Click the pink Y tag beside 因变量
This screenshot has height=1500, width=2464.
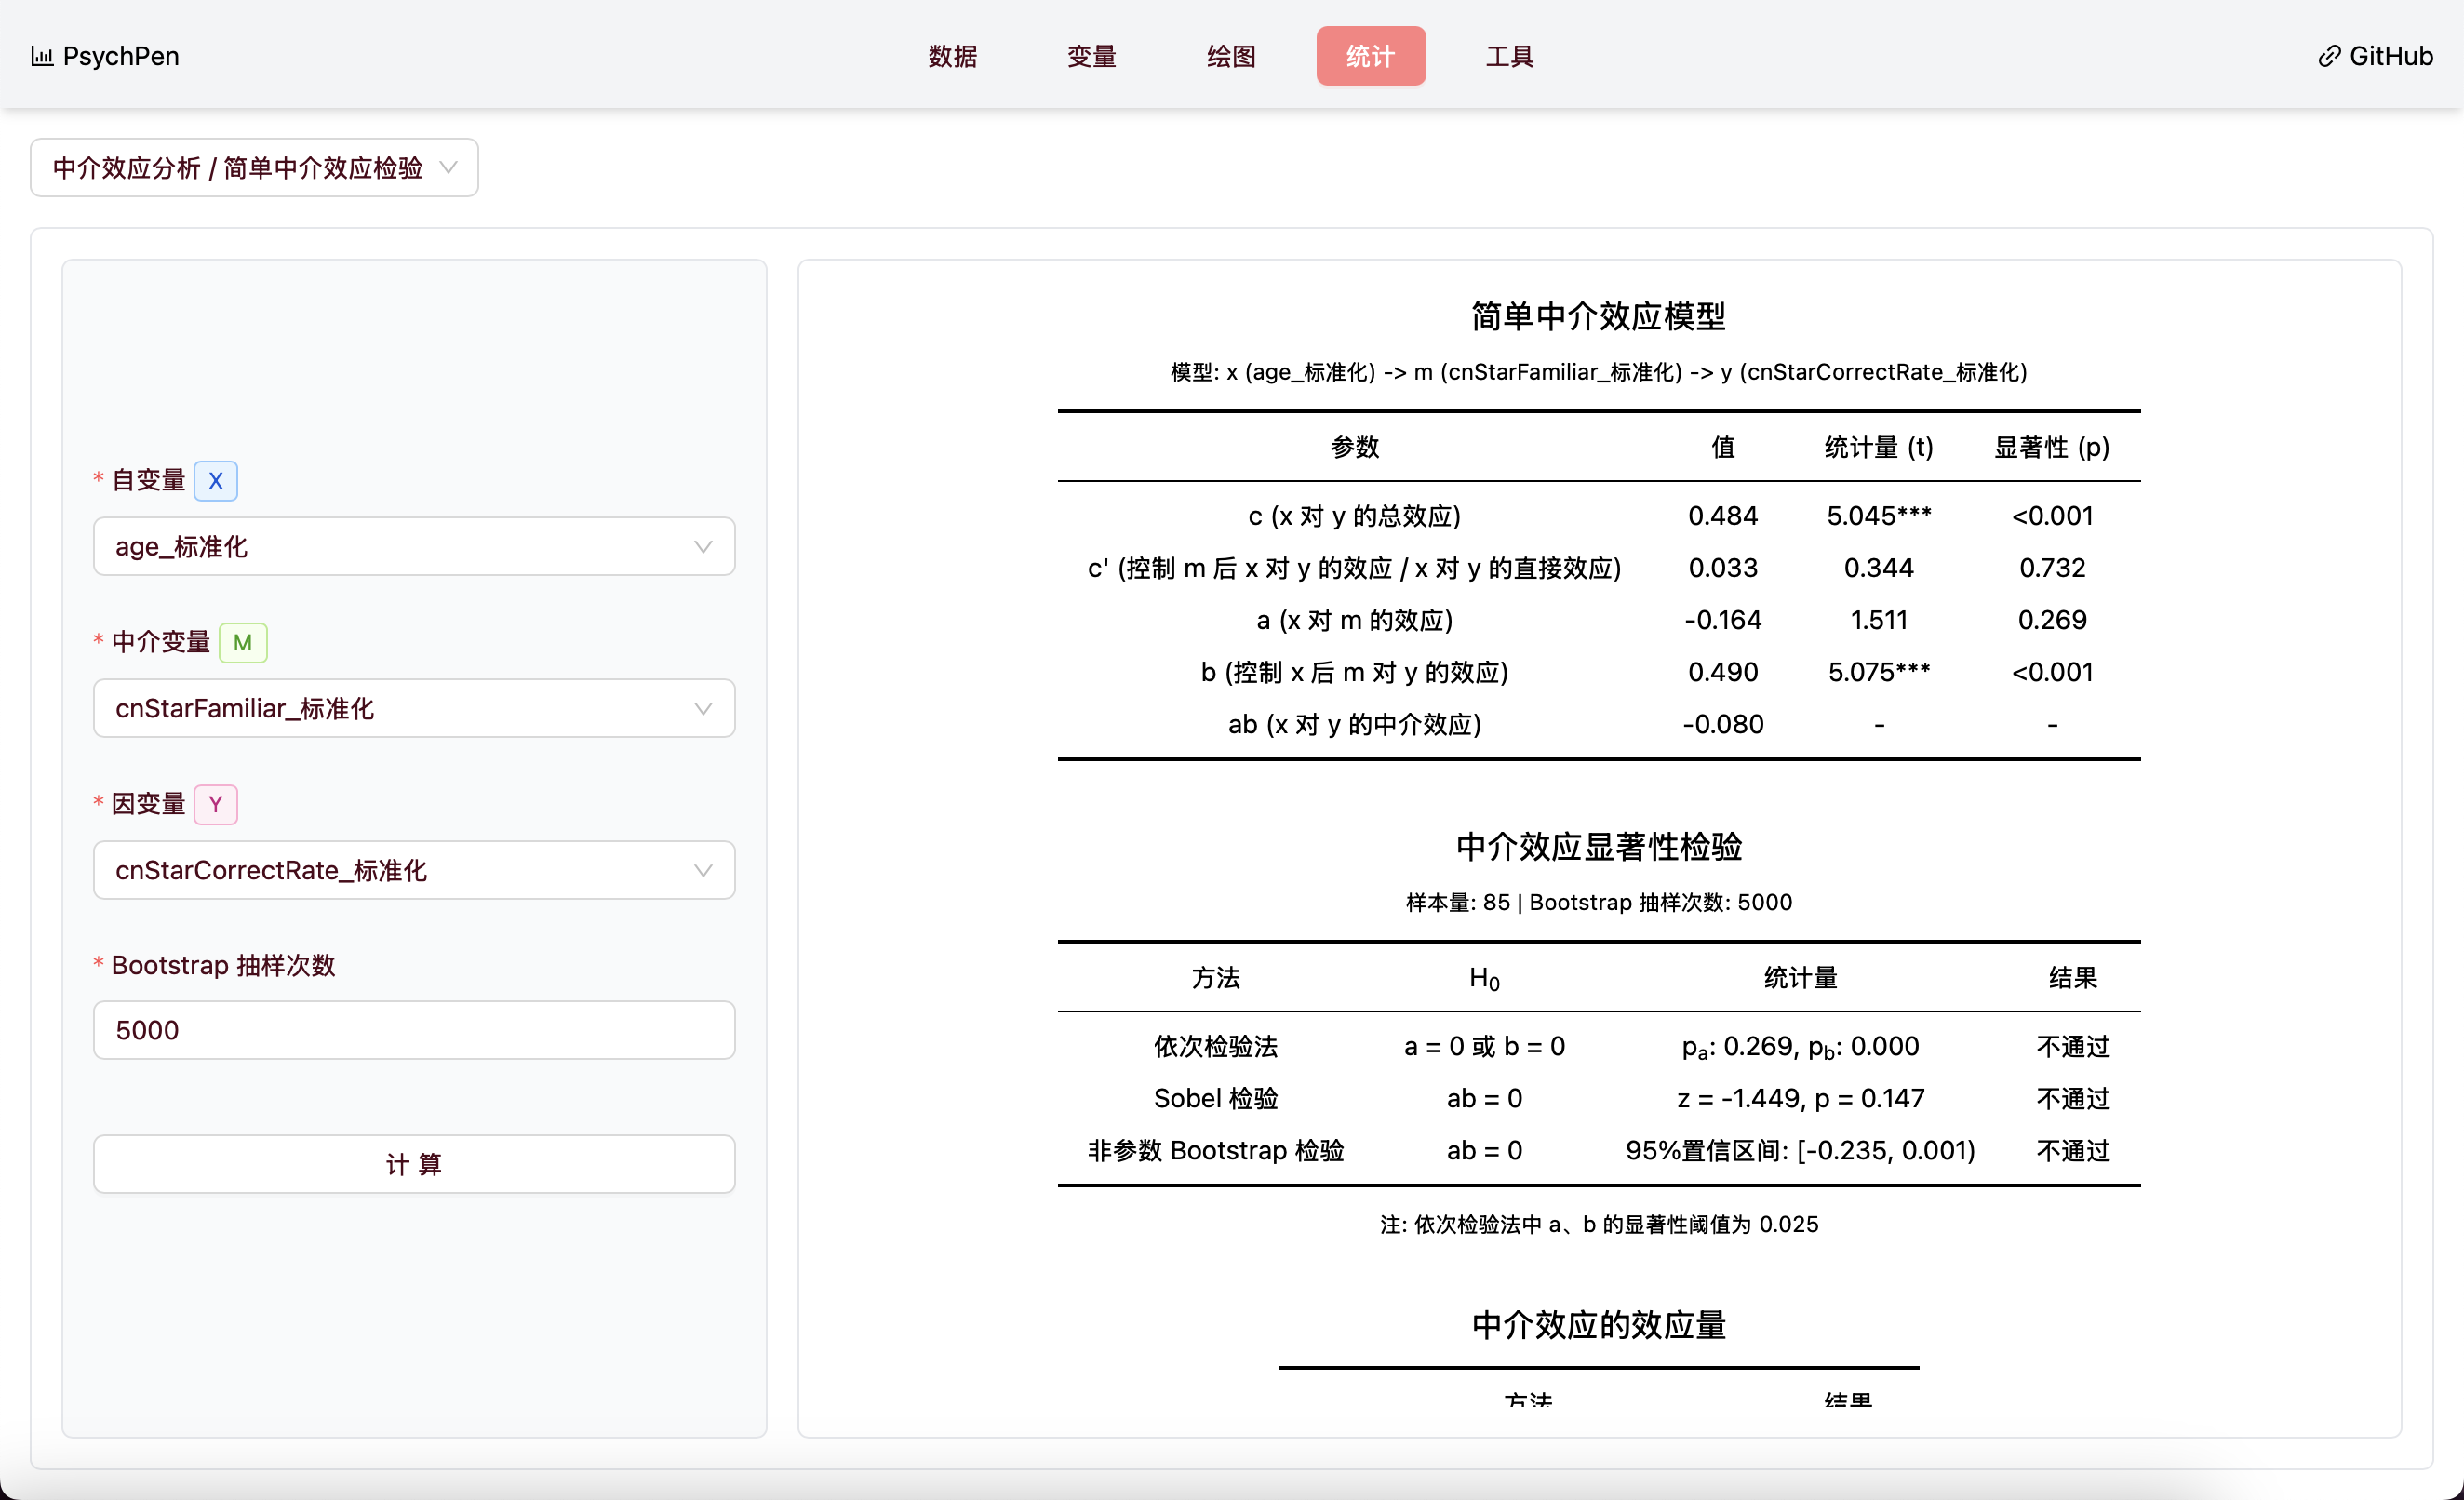(x=215, y=804)
